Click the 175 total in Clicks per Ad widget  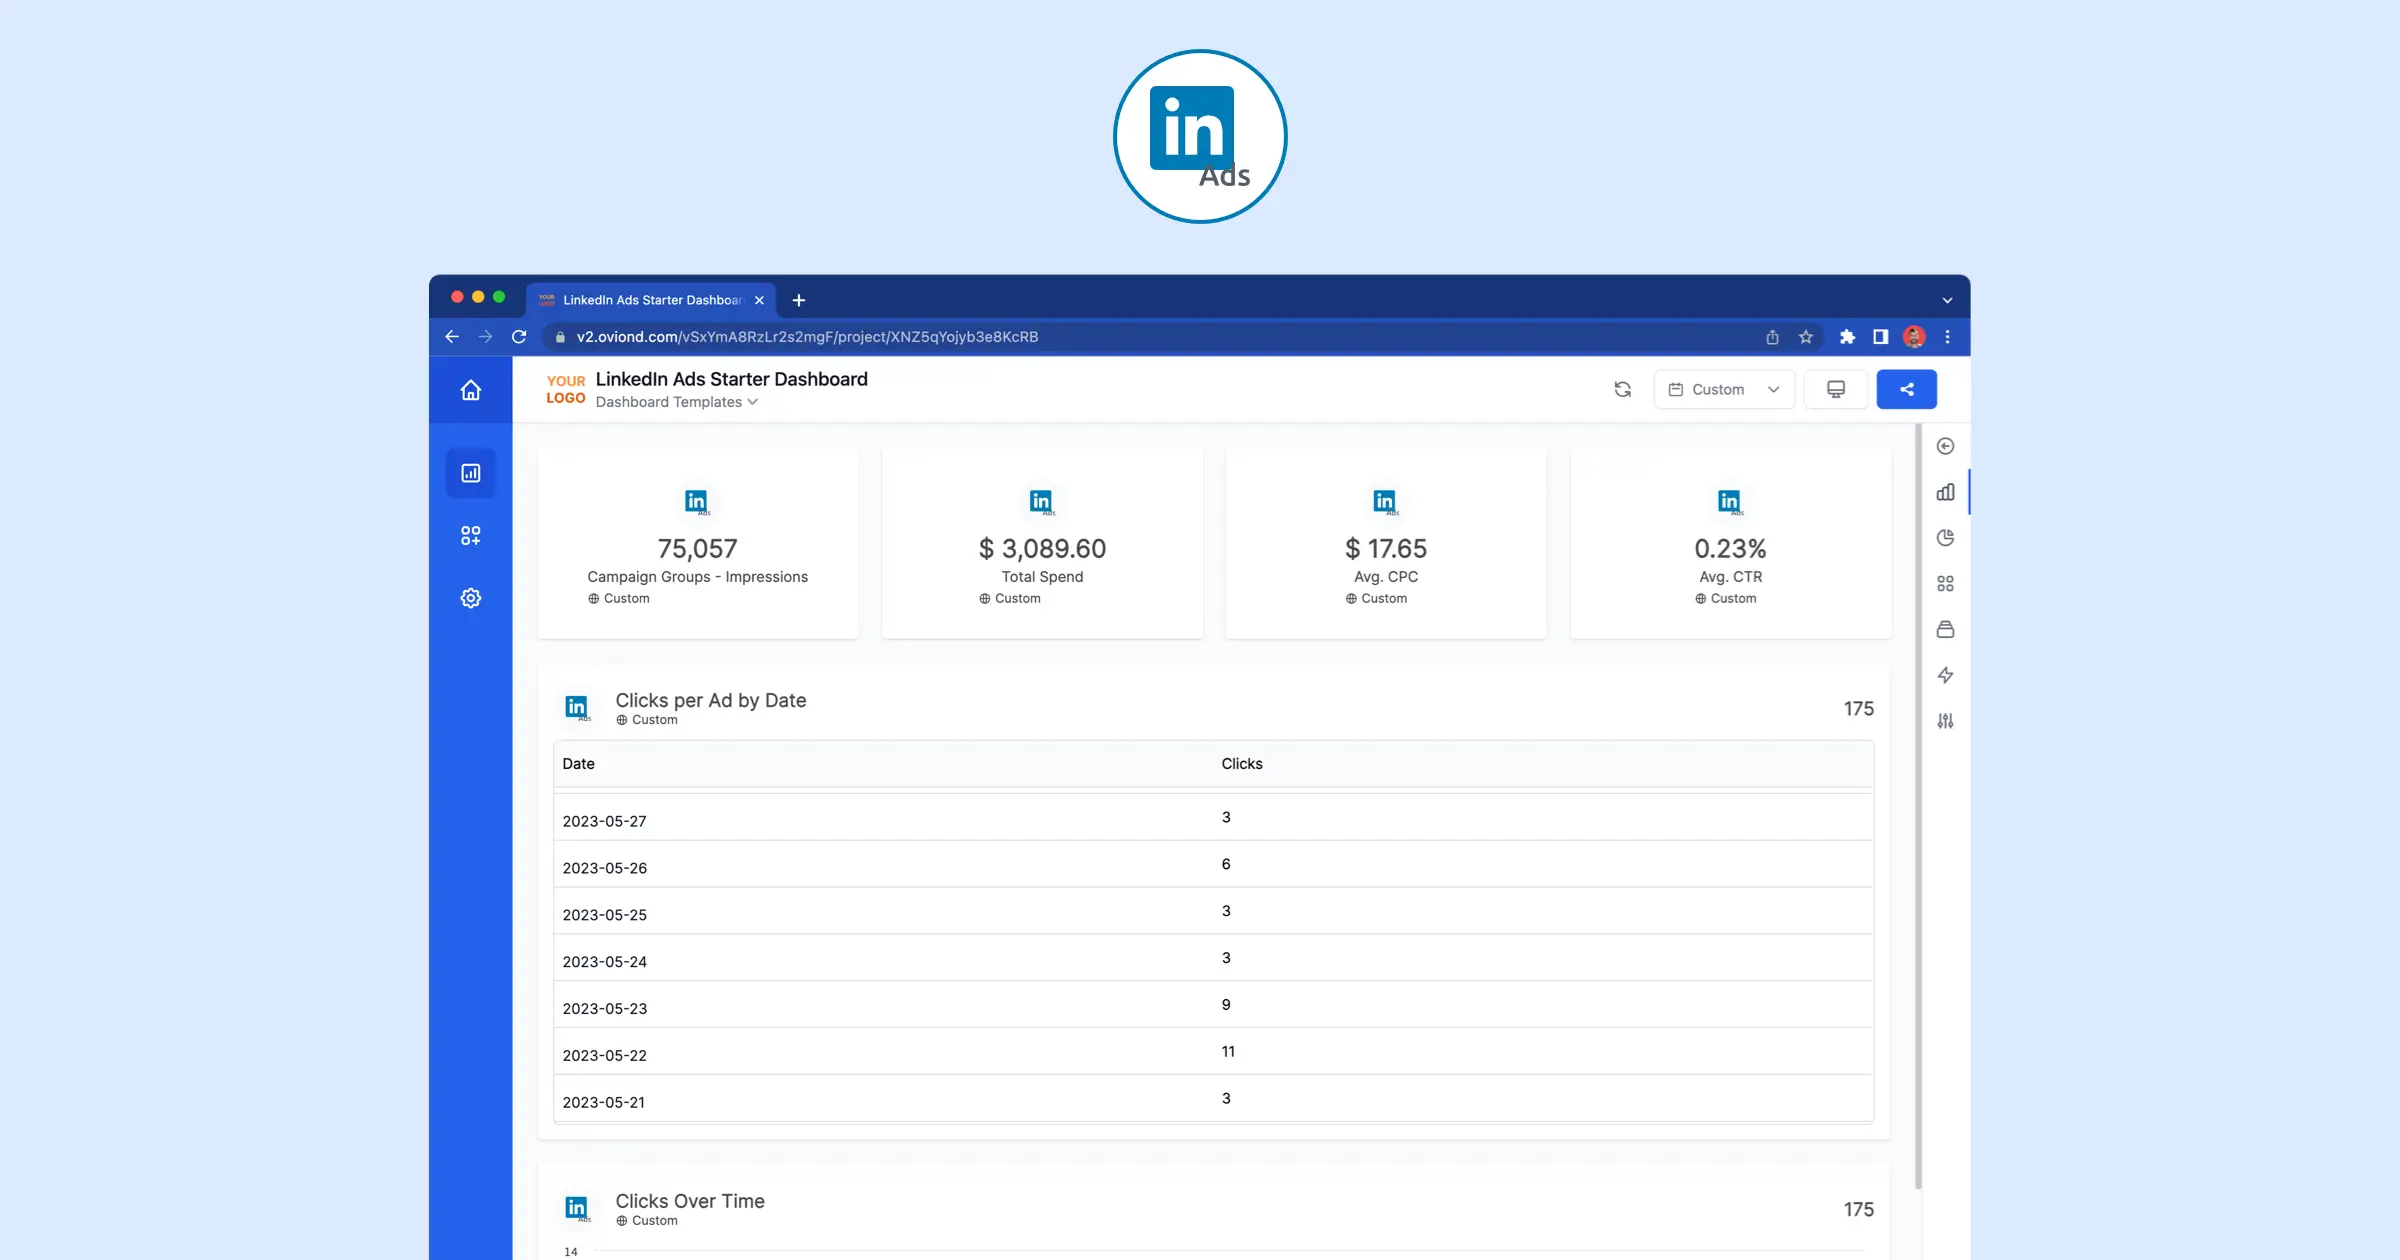click(1858, 708)
